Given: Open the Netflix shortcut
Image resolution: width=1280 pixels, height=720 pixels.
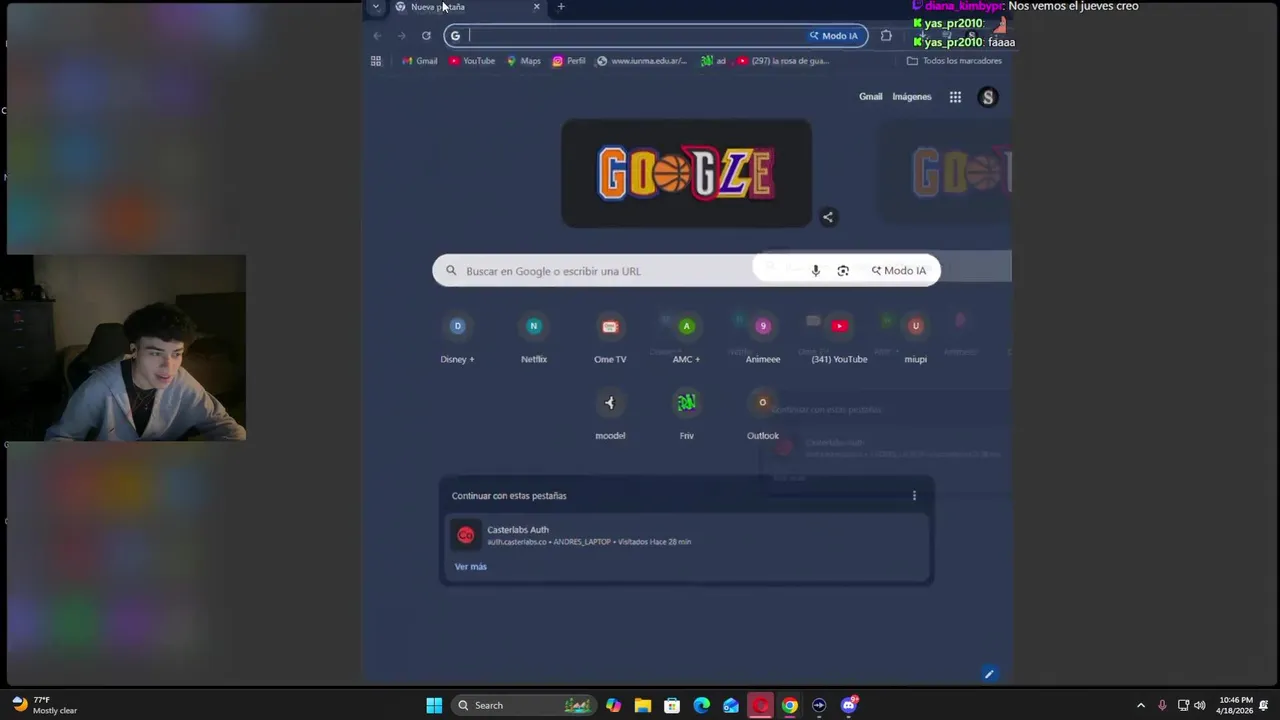Looking at the screenshot, I should click(x=534, y=339).
